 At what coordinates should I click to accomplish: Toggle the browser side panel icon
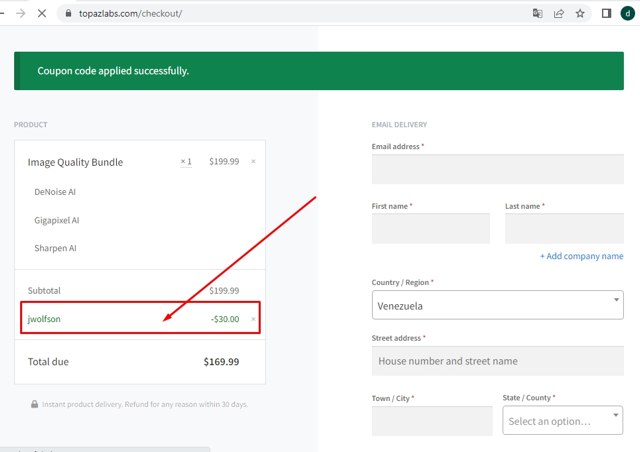pos(606,14)
